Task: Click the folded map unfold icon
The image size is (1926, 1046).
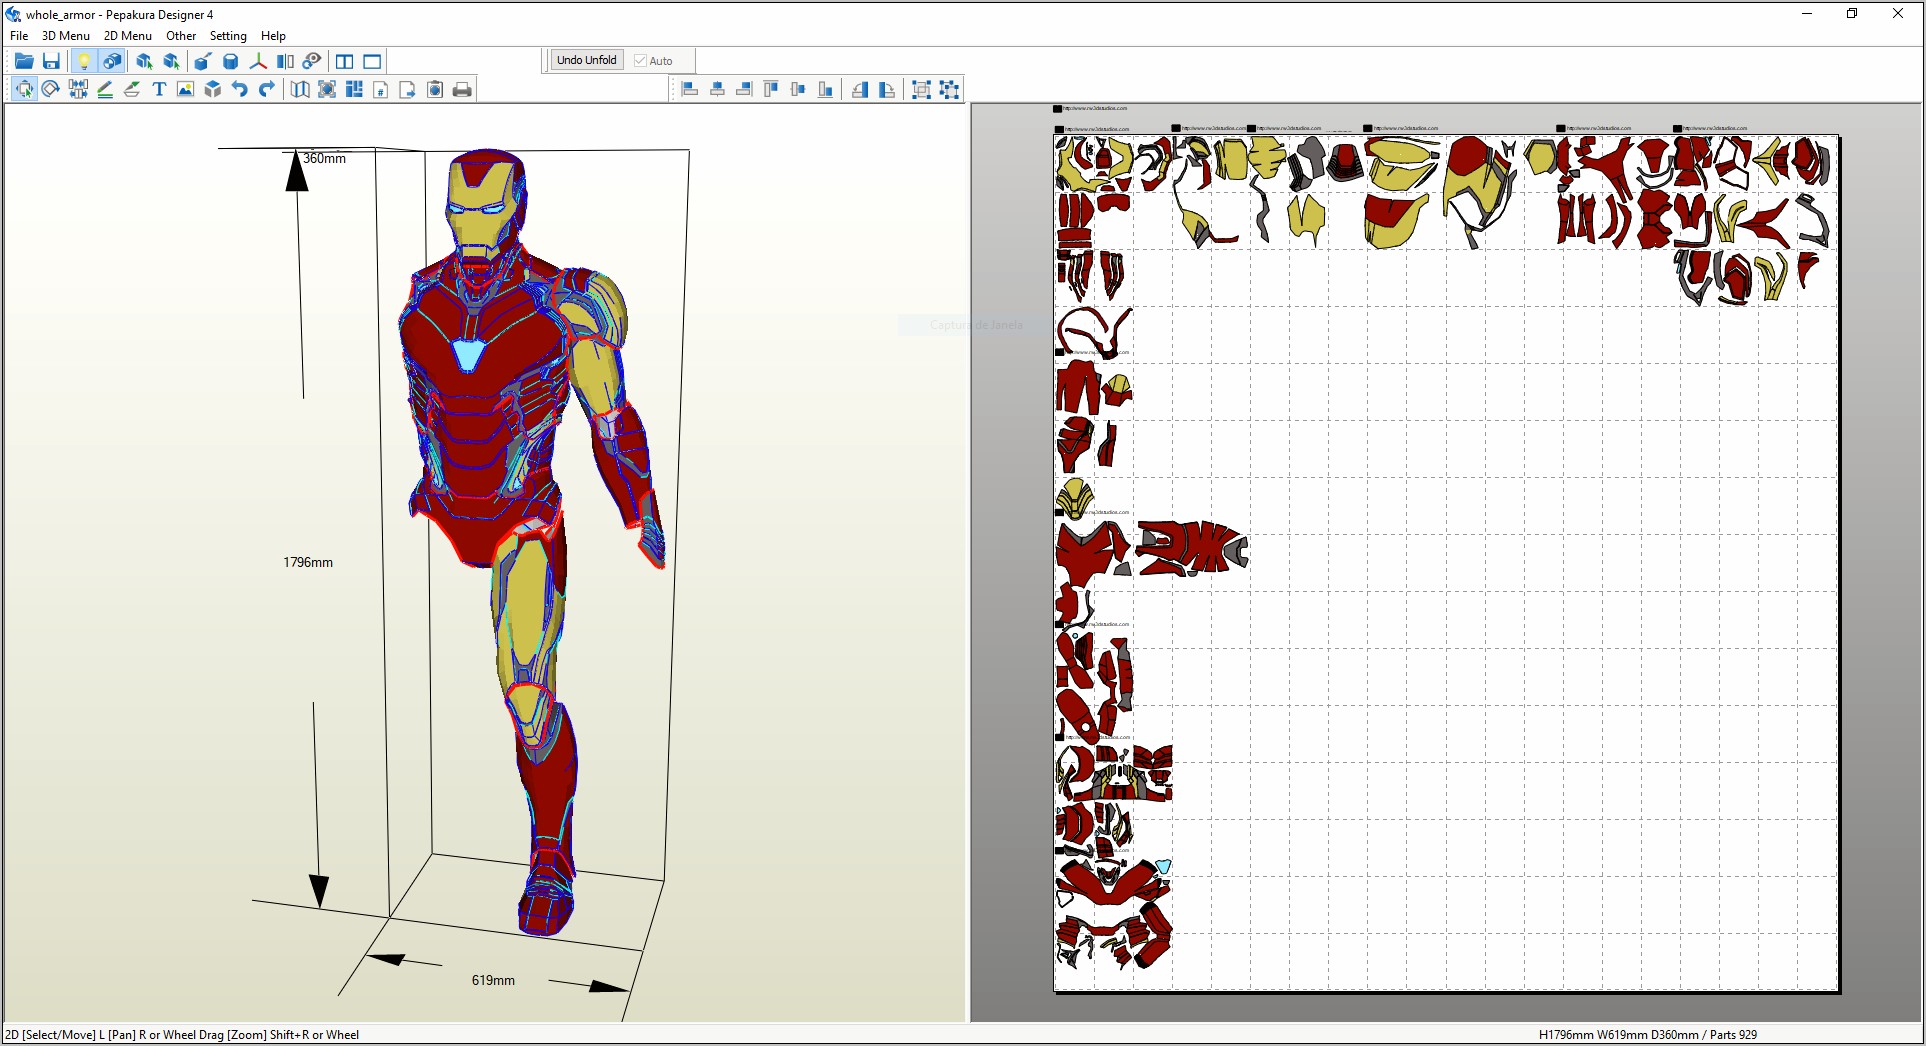Action: [300, 90]
